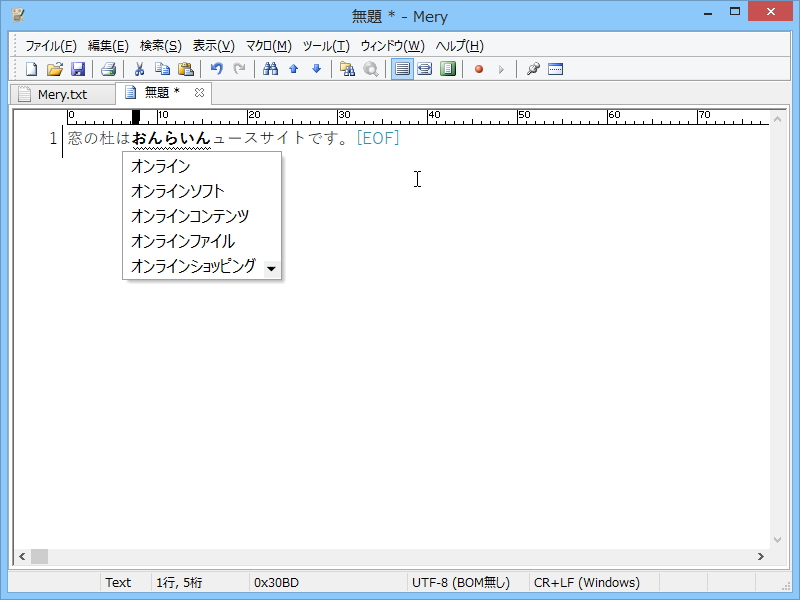Toggle no-wrap display mode

402,69
